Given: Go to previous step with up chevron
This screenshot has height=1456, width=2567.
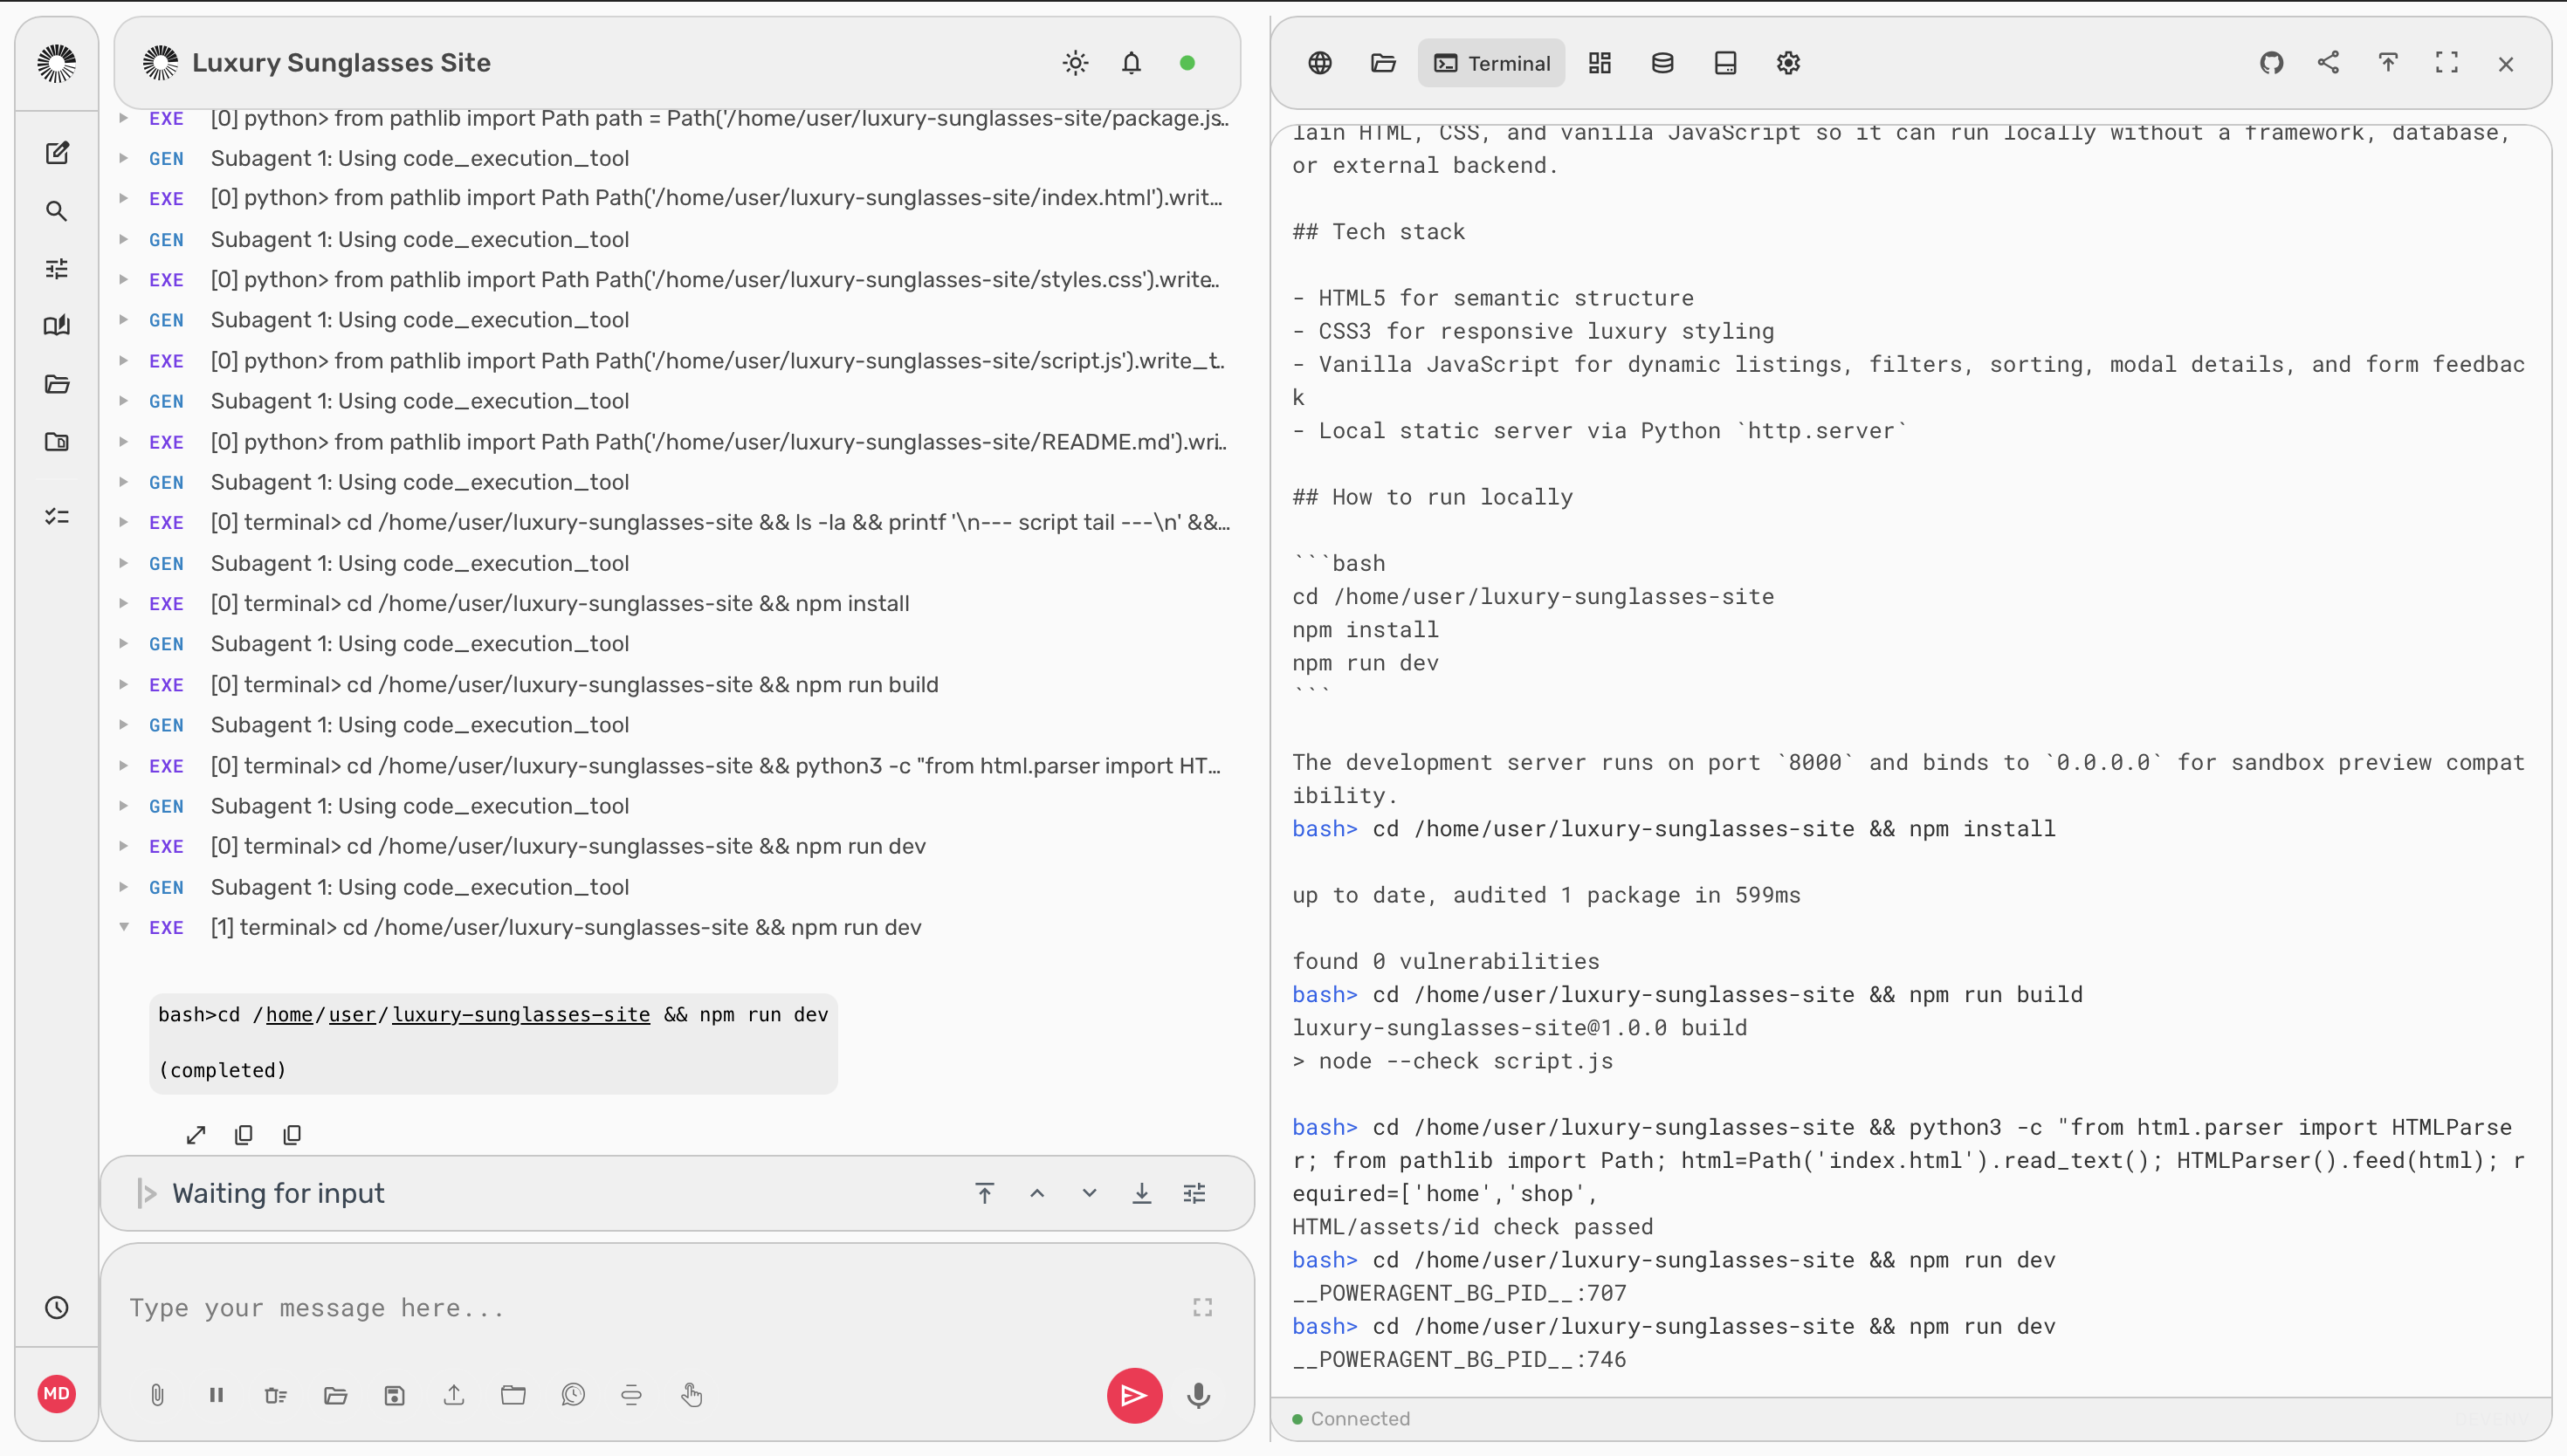Looking at the screenshot, I should point(1037,1193).
